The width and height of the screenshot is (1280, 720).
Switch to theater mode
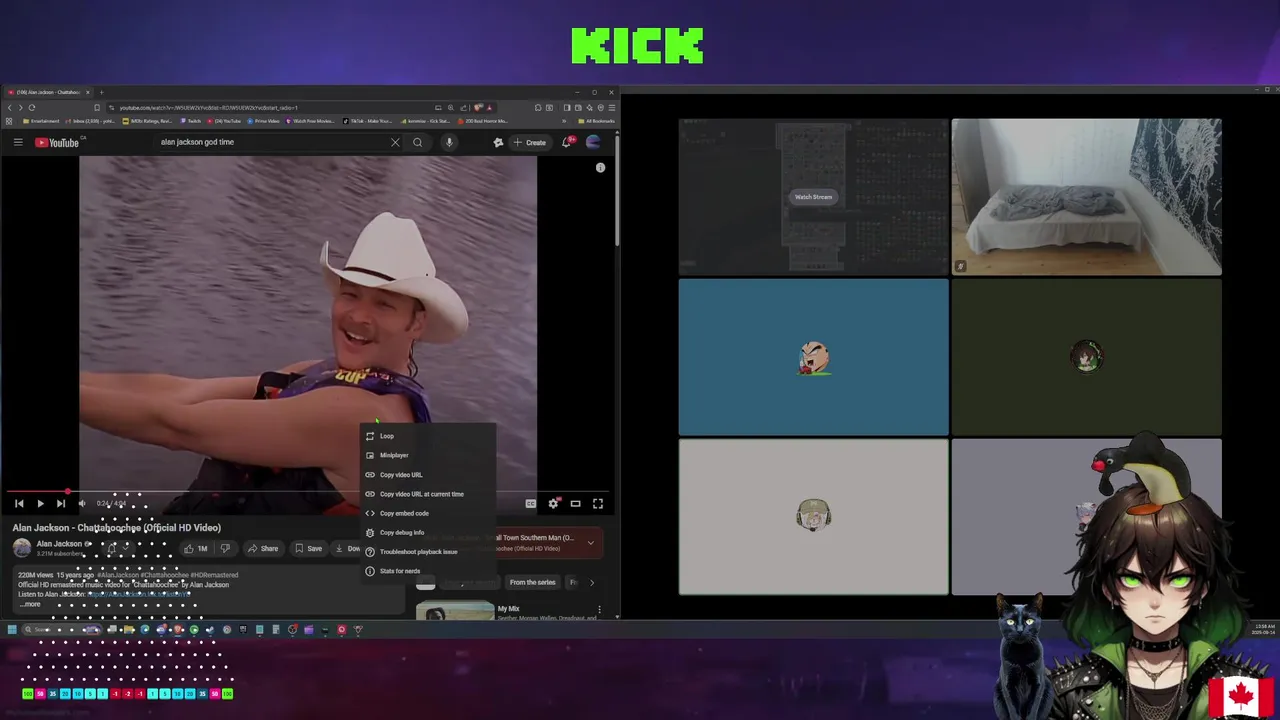click(x=575, y=504)
